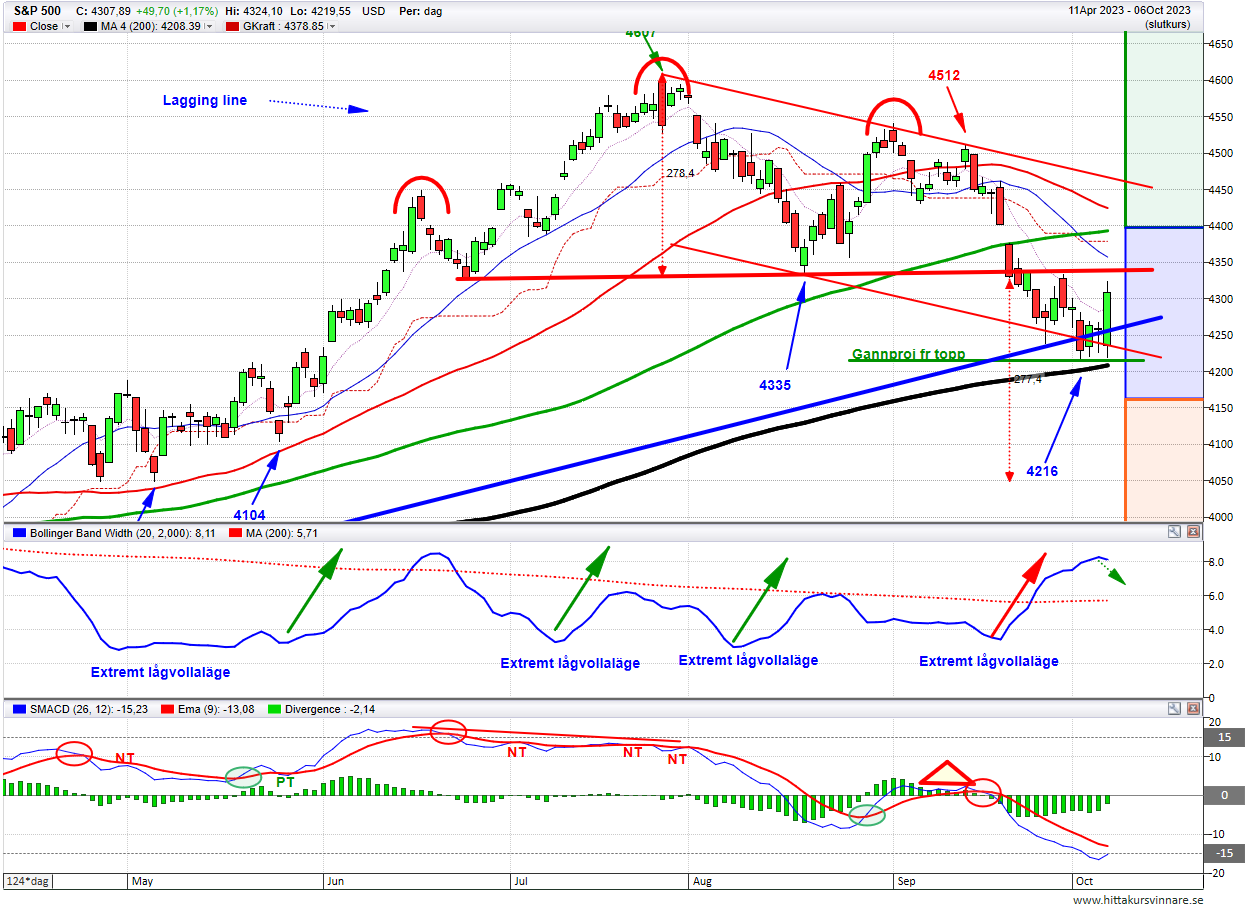Close the Bollinger Band Width panel
Image resolution: width=1248 pixels, height=905 pixels.
1193,532
